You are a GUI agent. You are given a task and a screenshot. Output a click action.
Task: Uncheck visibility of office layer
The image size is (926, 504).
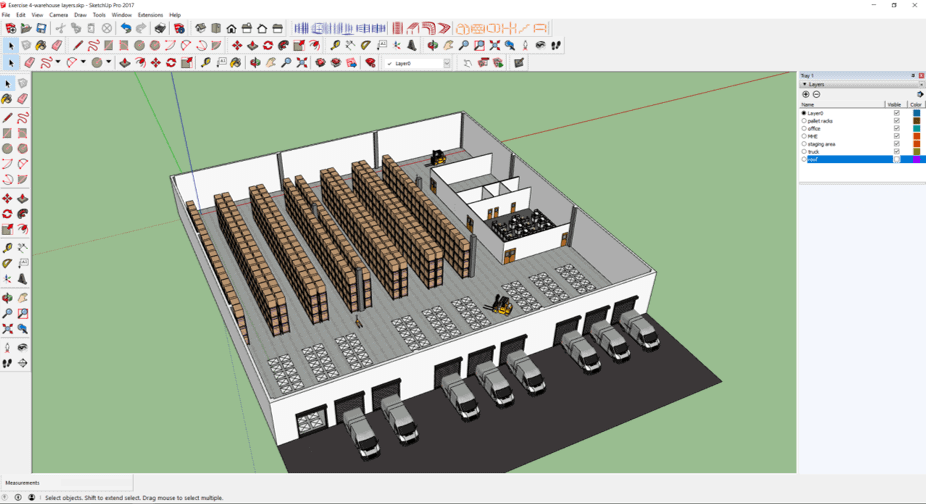[896, 128]
